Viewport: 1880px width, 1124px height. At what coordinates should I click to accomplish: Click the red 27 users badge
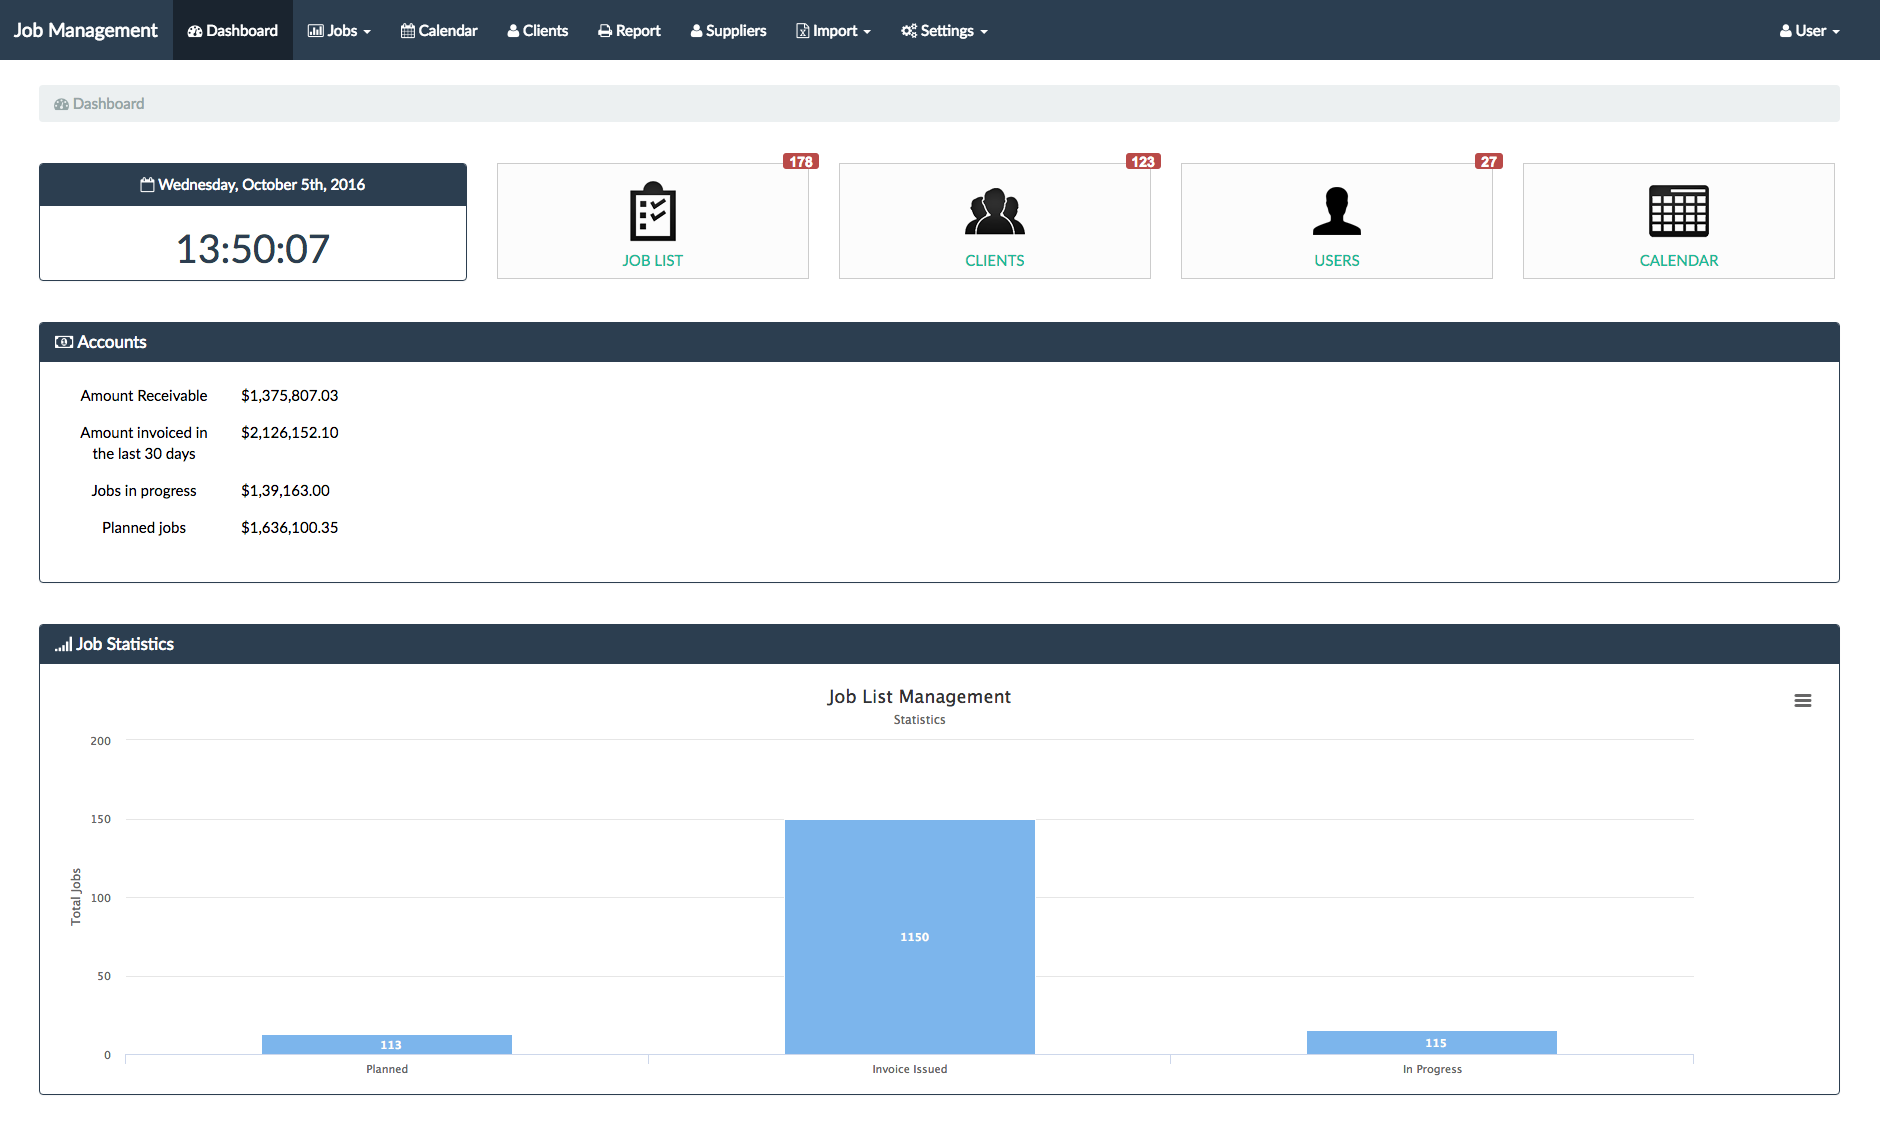pos(1488,162)
